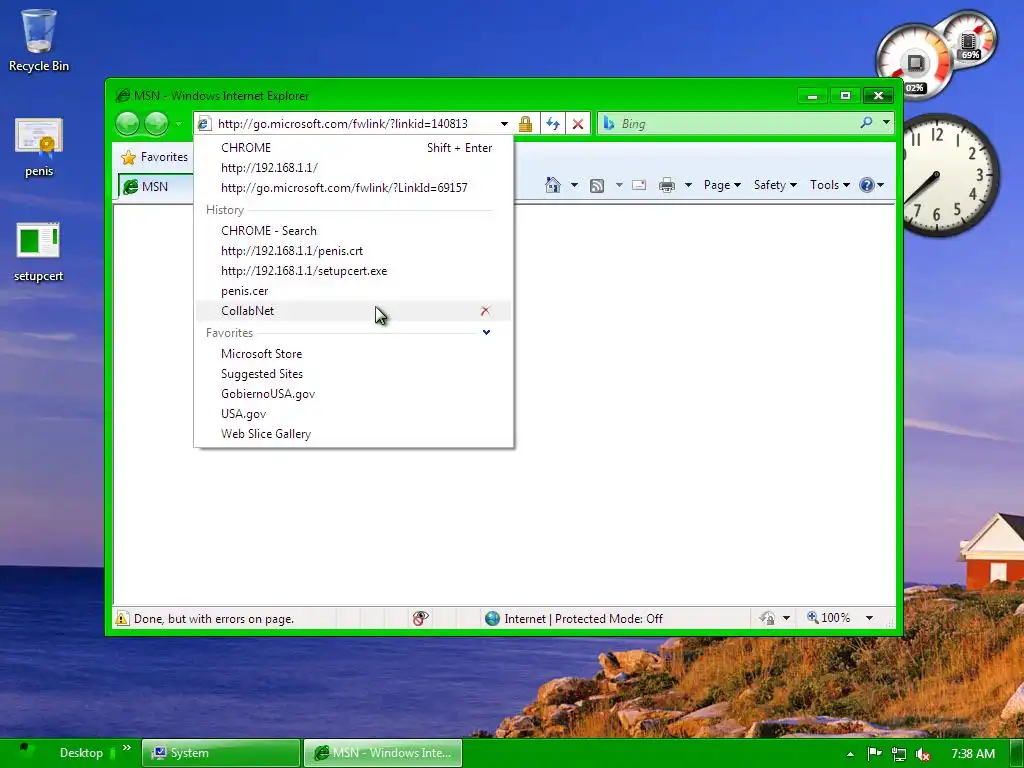
Task: Open the Page menu
Action: [722, 185]
